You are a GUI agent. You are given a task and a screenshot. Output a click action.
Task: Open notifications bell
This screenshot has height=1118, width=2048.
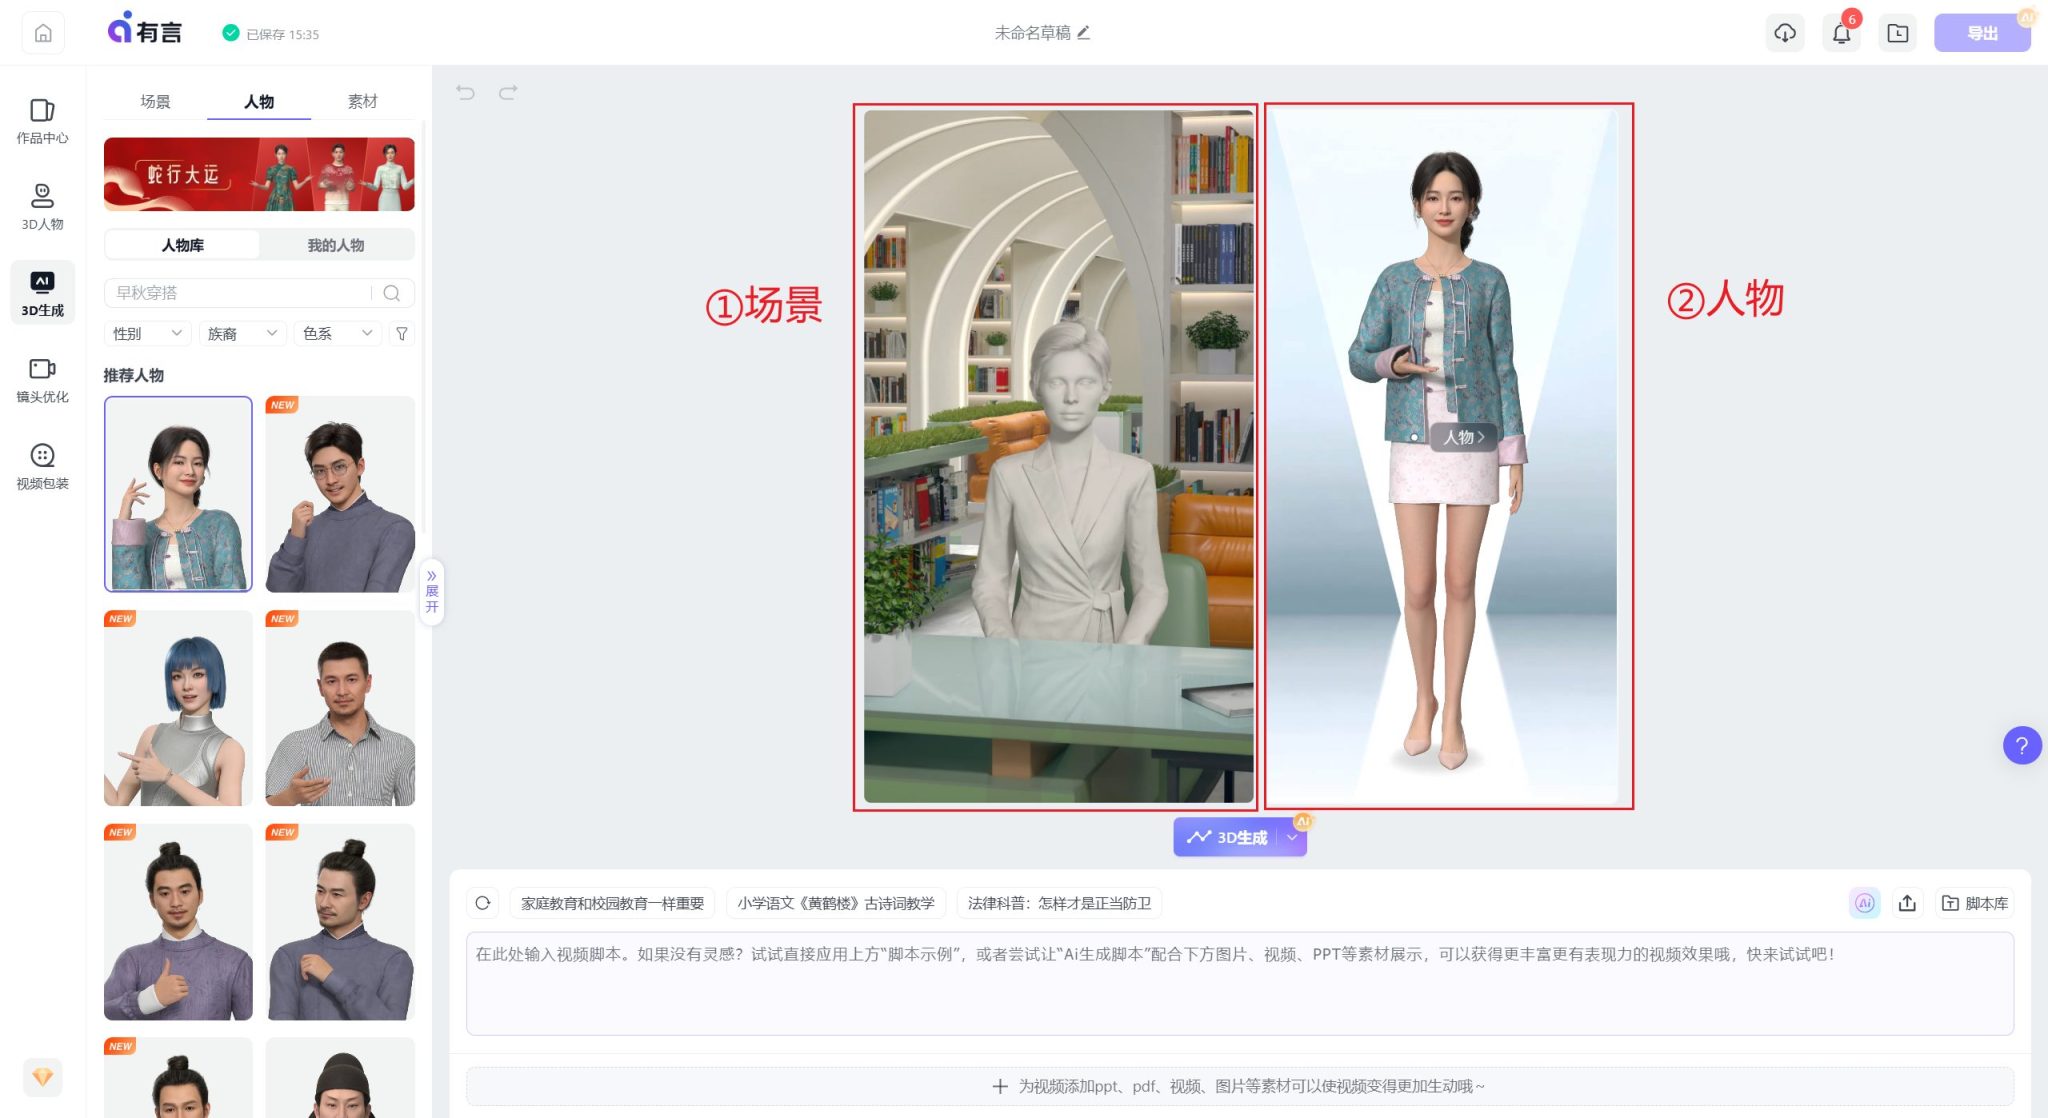pos(1841,33)
